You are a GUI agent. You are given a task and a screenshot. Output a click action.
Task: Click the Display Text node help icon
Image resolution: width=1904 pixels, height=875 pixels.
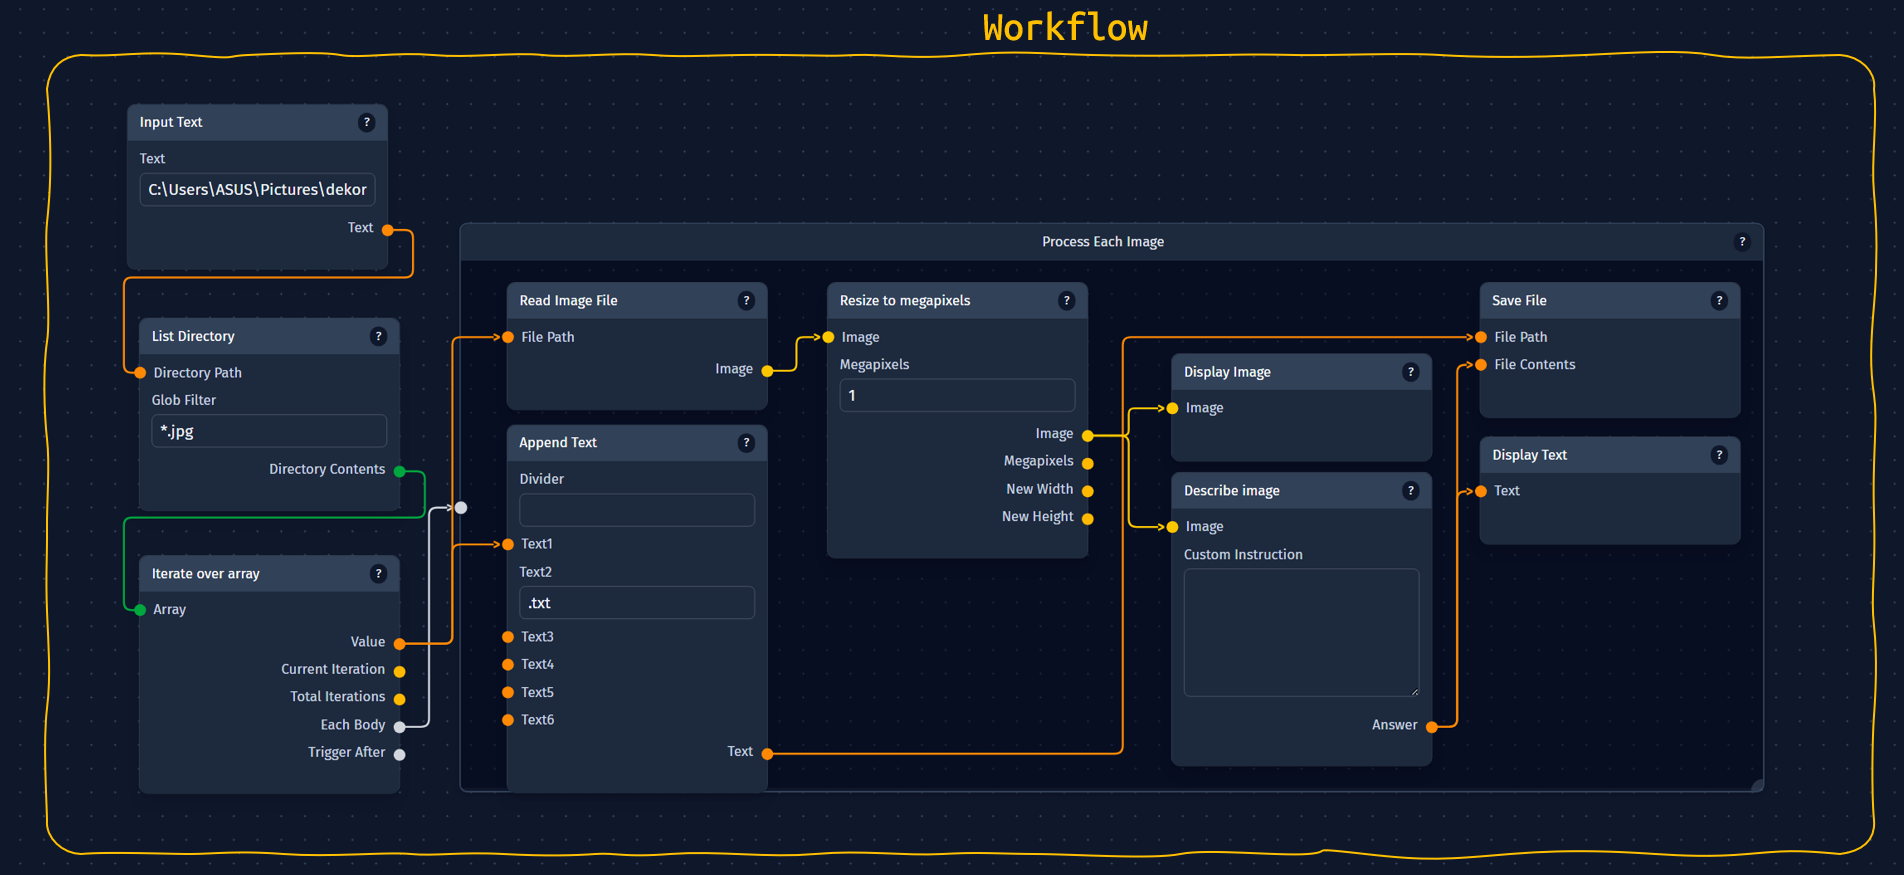pos(1719,455)
